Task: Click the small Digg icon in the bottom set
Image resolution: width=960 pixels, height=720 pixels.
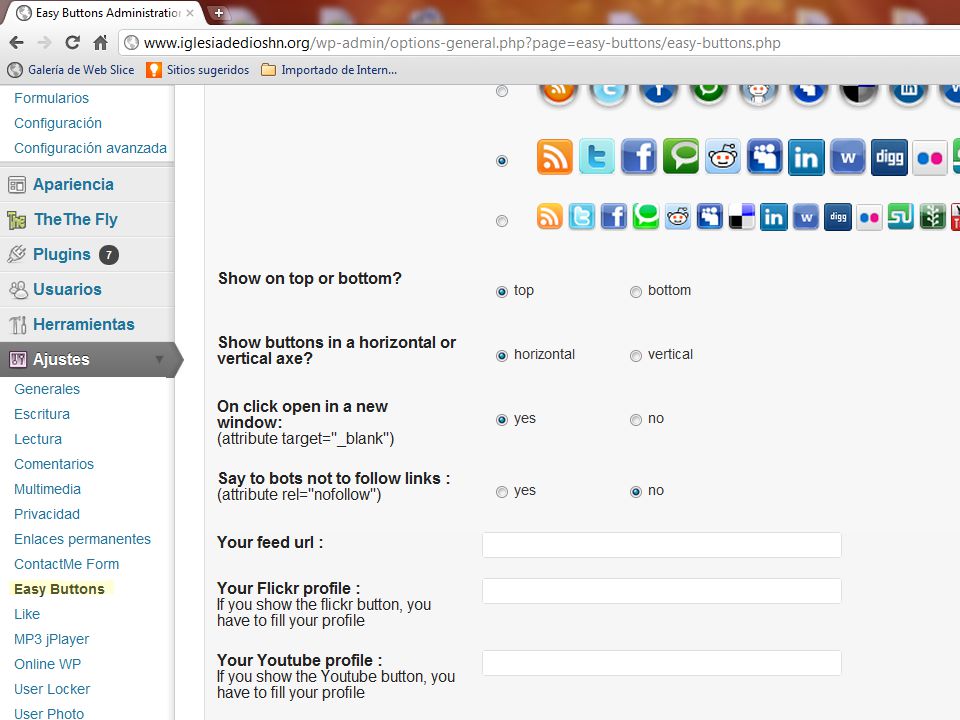Action: 838,217
